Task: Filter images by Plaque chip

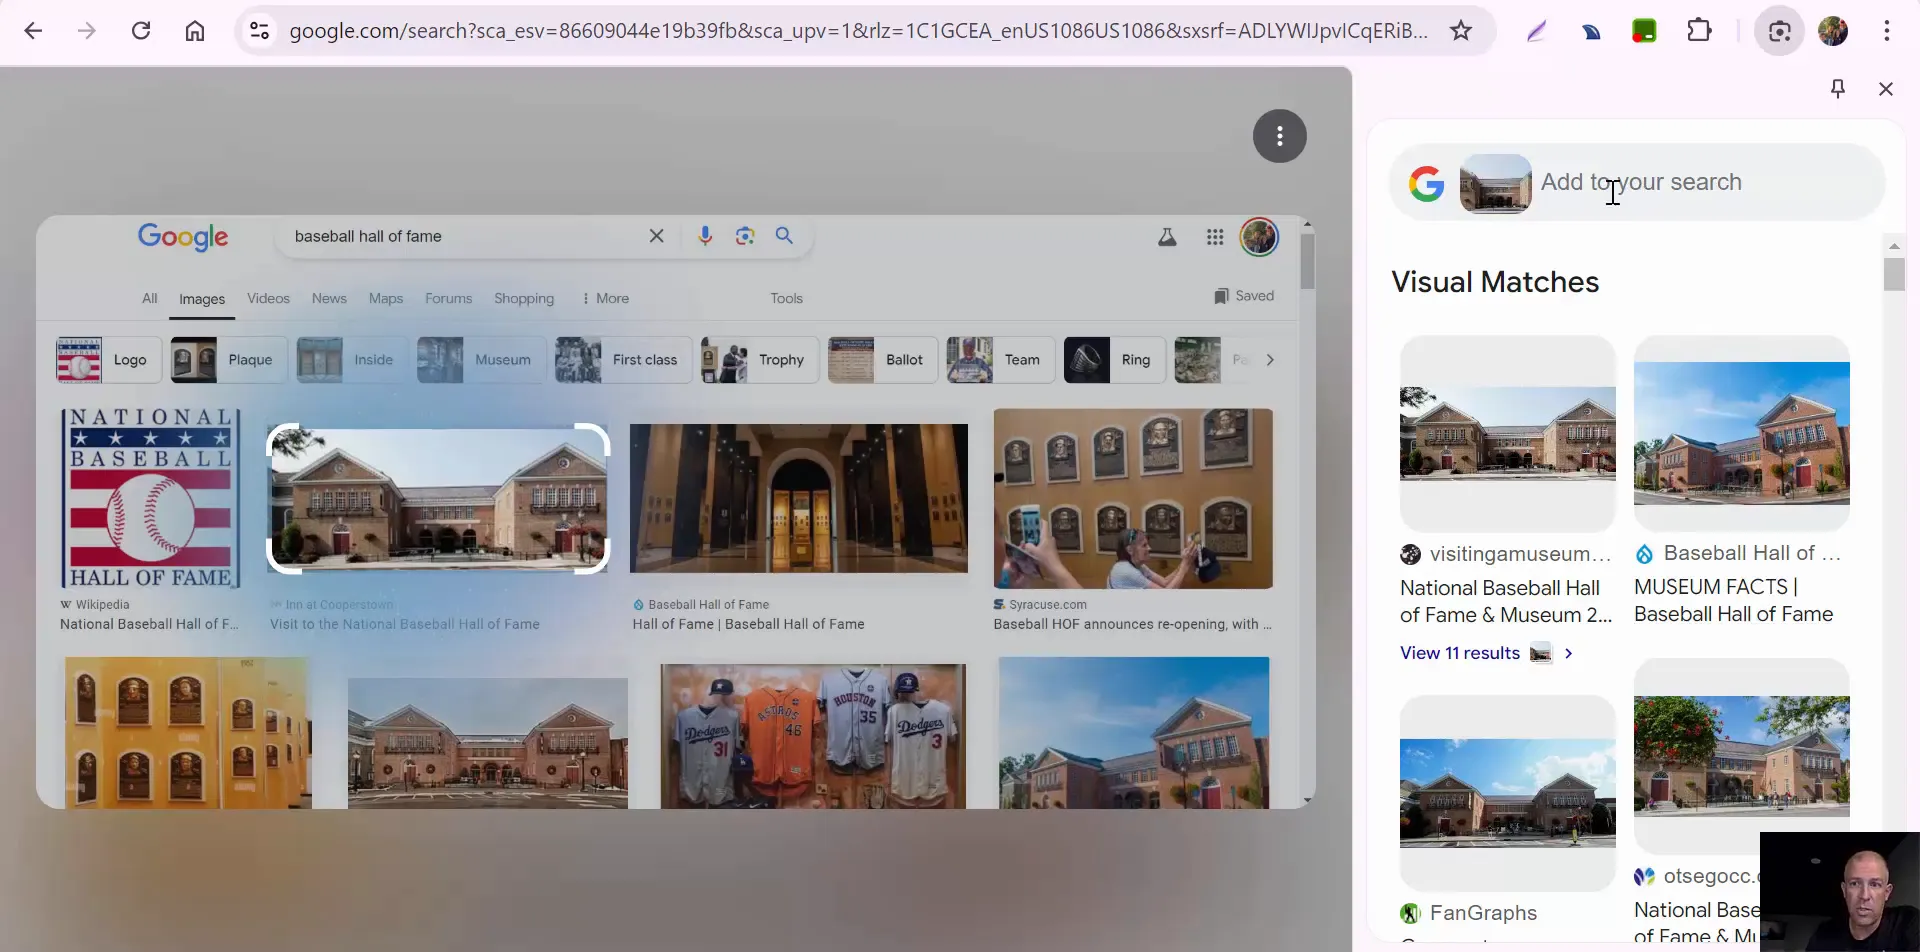Action: (229, 360)
